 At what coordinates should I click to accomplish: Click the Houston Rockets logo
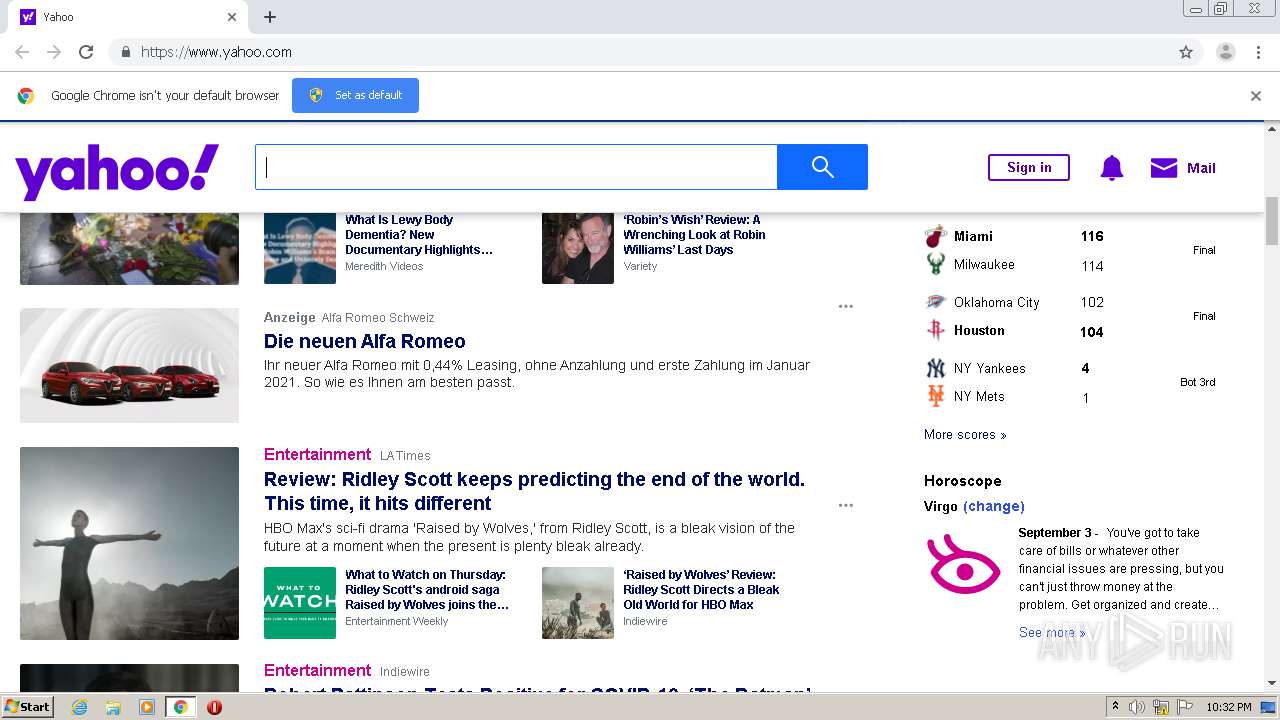935,330
